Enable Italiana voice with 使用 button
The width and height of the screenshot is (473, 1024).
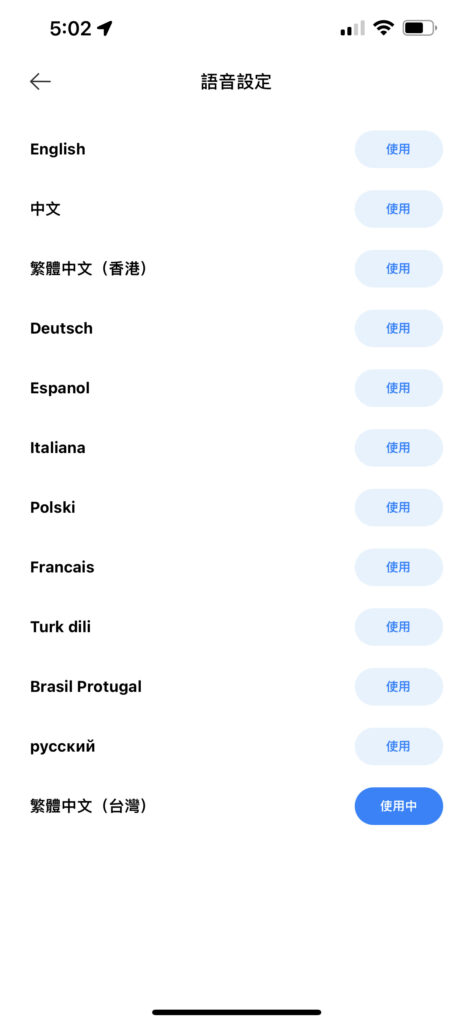click(x=399, y=448)
